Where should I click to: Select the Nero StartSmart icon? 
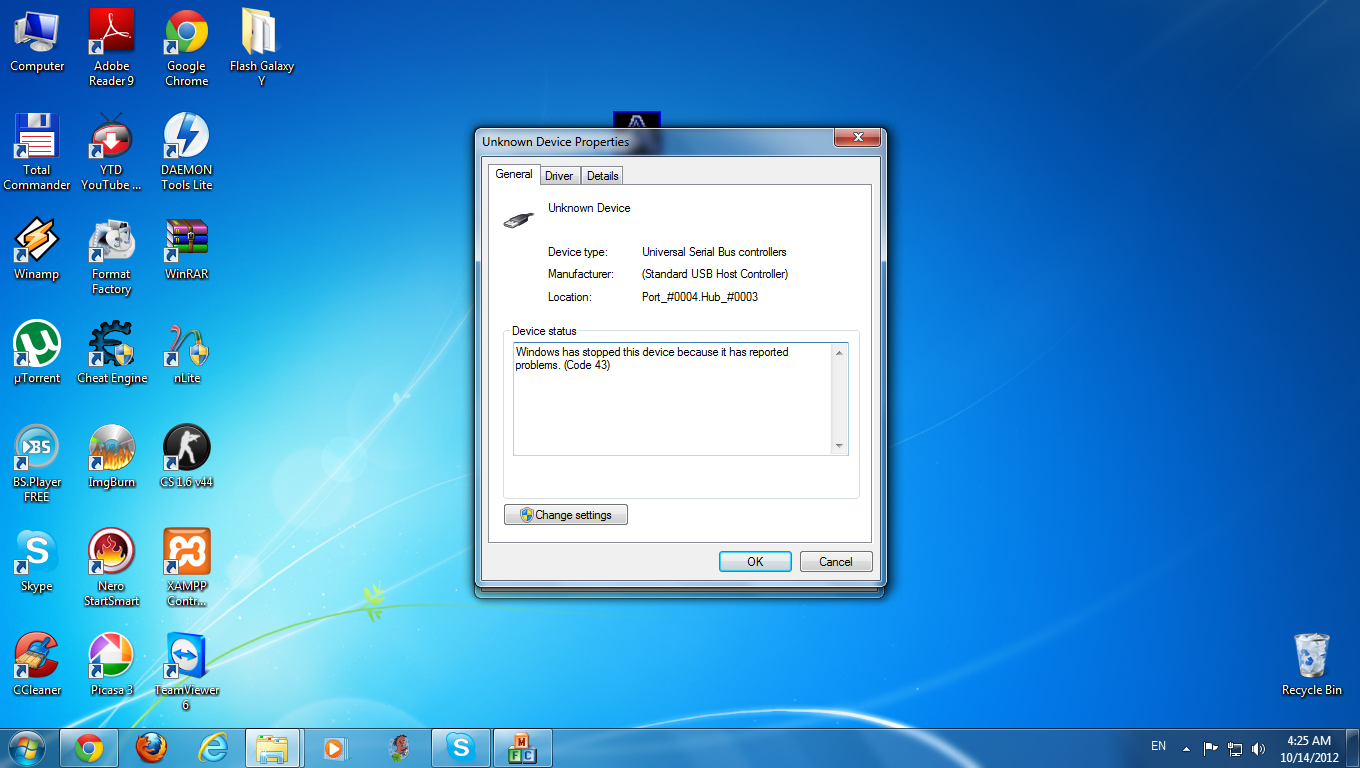112,568
